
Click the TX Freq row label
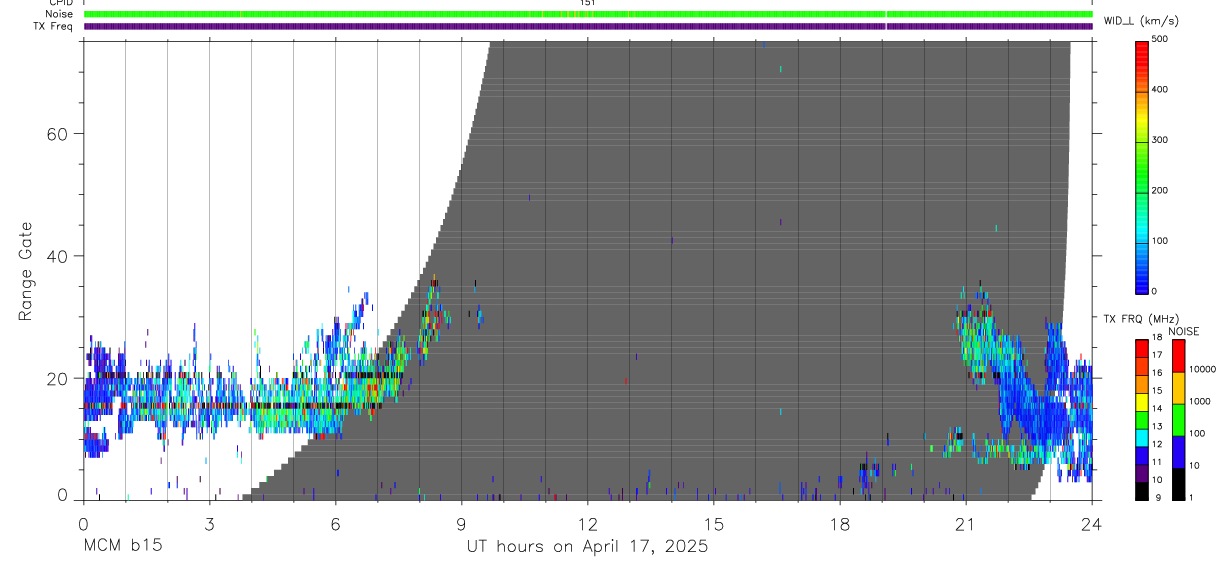[53, 26]
